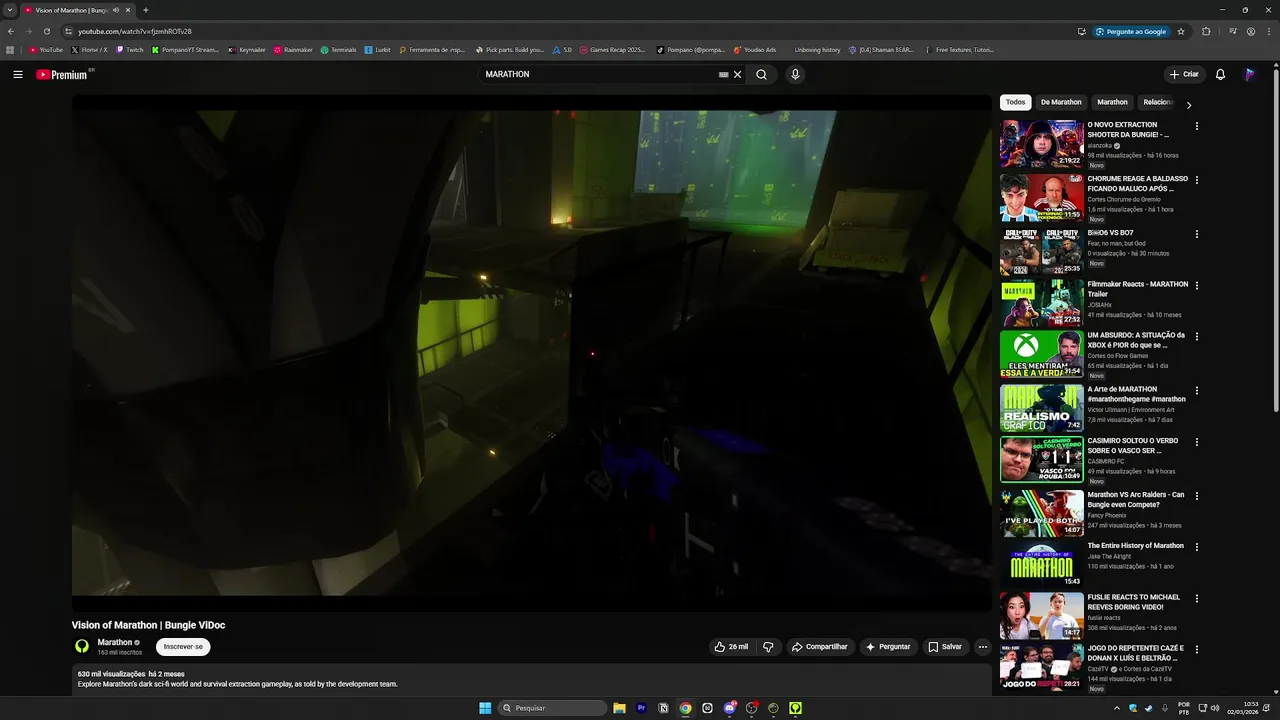Image resolution: width=1280 pixels, height=720 pixels.
Task: Click the Perguntar ask button
Action: 888,647
